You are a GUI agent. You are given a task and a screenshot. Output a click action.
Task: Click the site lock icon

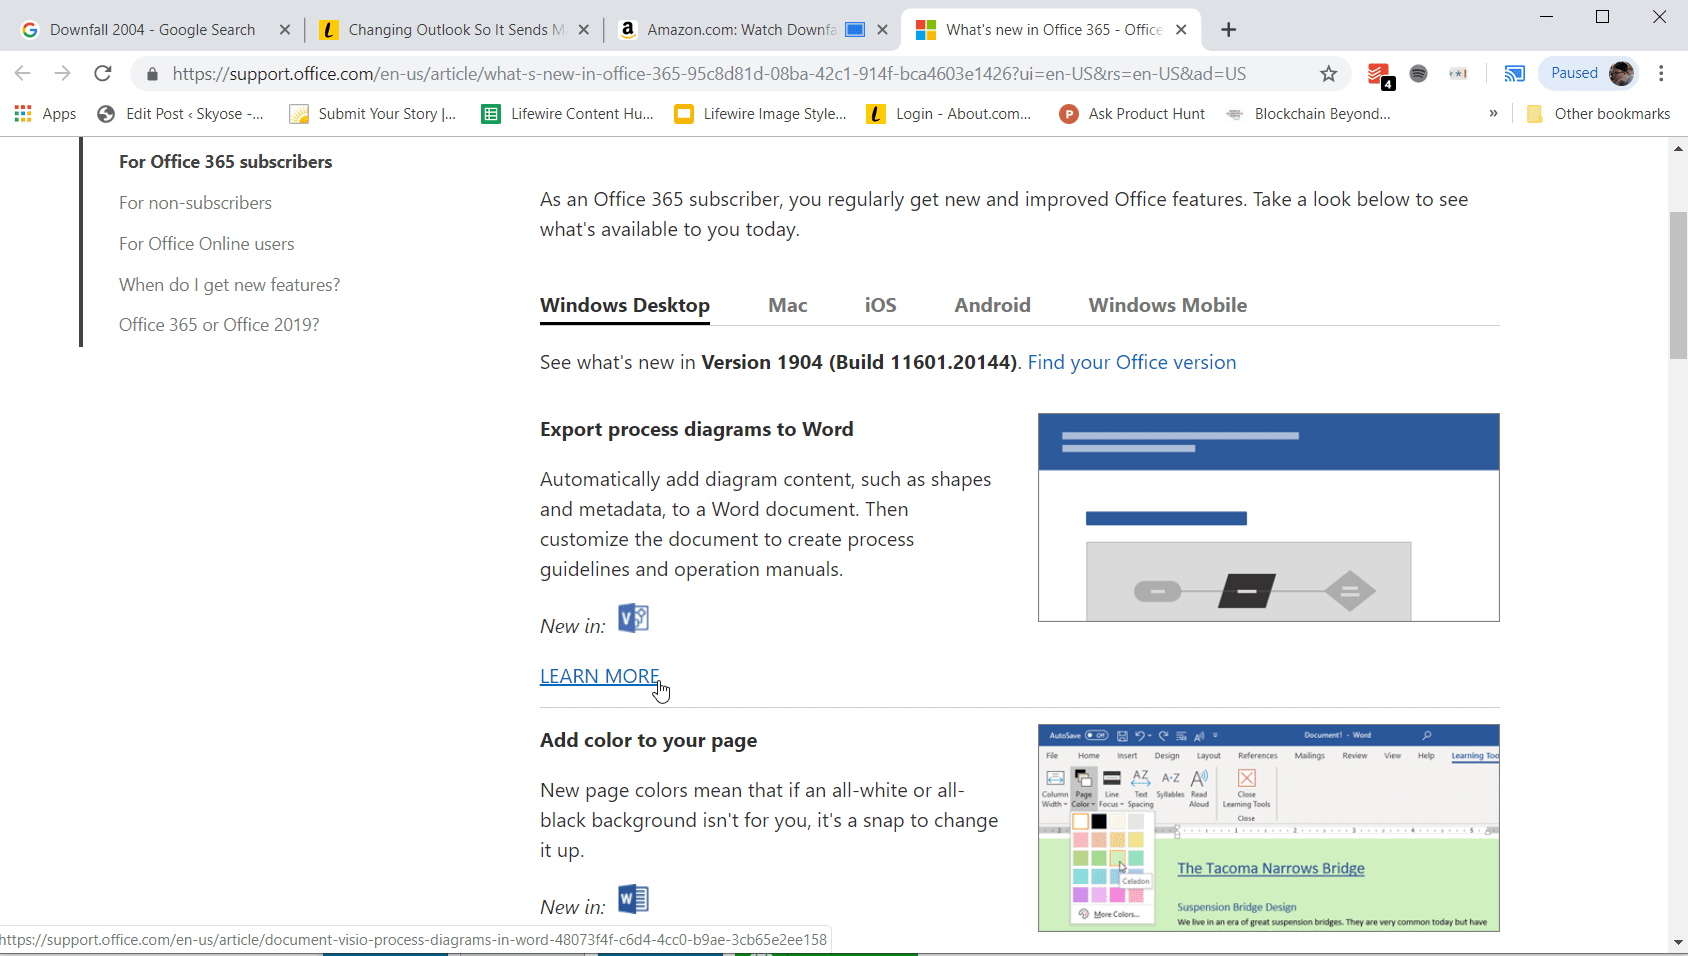pyautogui.click(x=152, y=73)
